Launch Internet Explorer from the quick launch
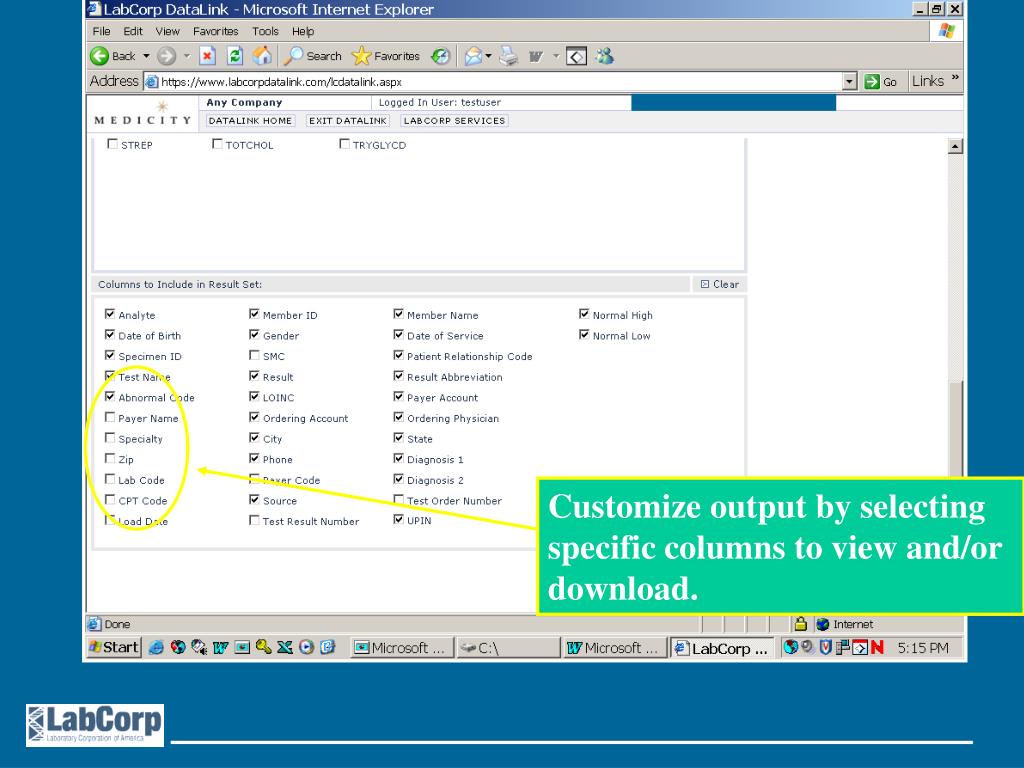The height and width of the screenshot is (768, 1024). (x=156, y=647)
